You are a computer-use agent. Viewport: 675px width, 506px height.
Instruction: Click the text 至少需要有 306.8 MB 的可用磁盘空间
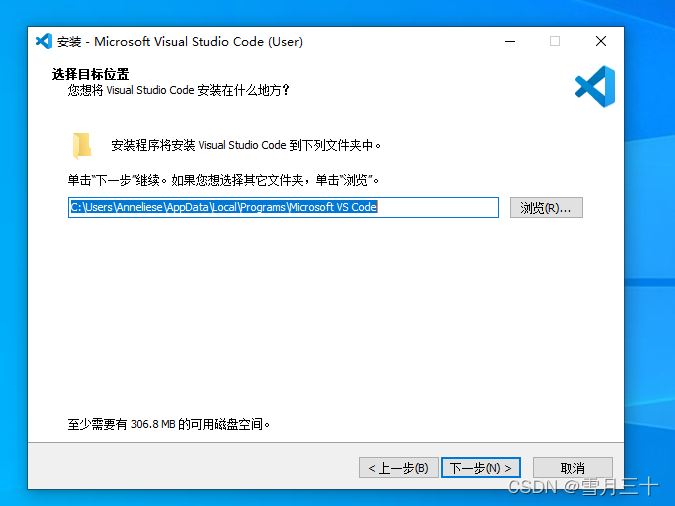169,424
